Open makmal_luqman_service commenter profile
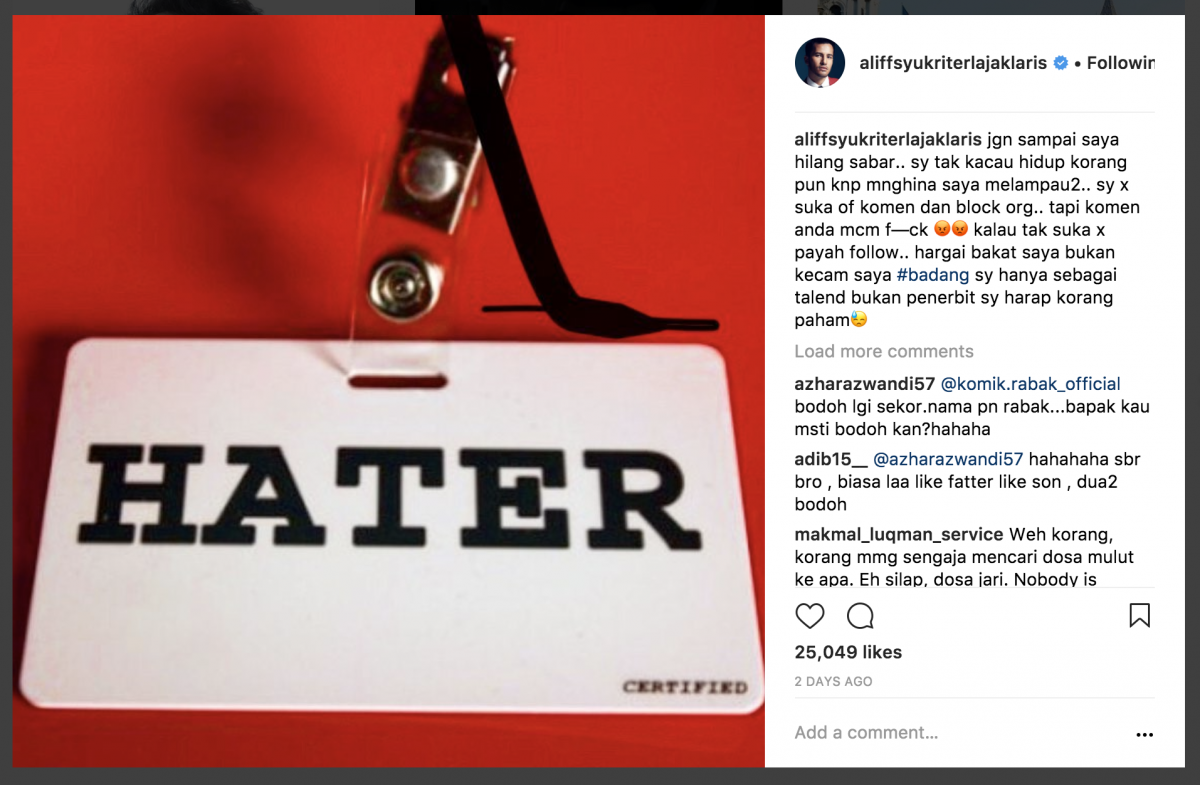The width and height of the screenshot is (1200, 785). tap(899, 534)
